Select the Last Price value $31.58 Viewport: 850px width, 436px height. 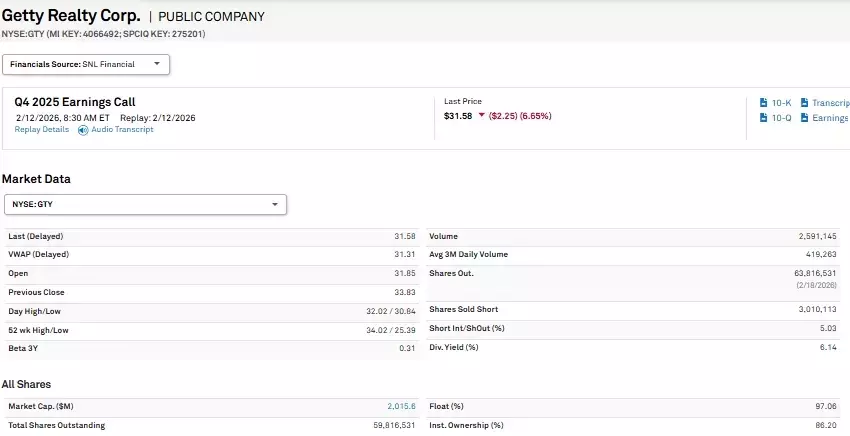point(459,116)
